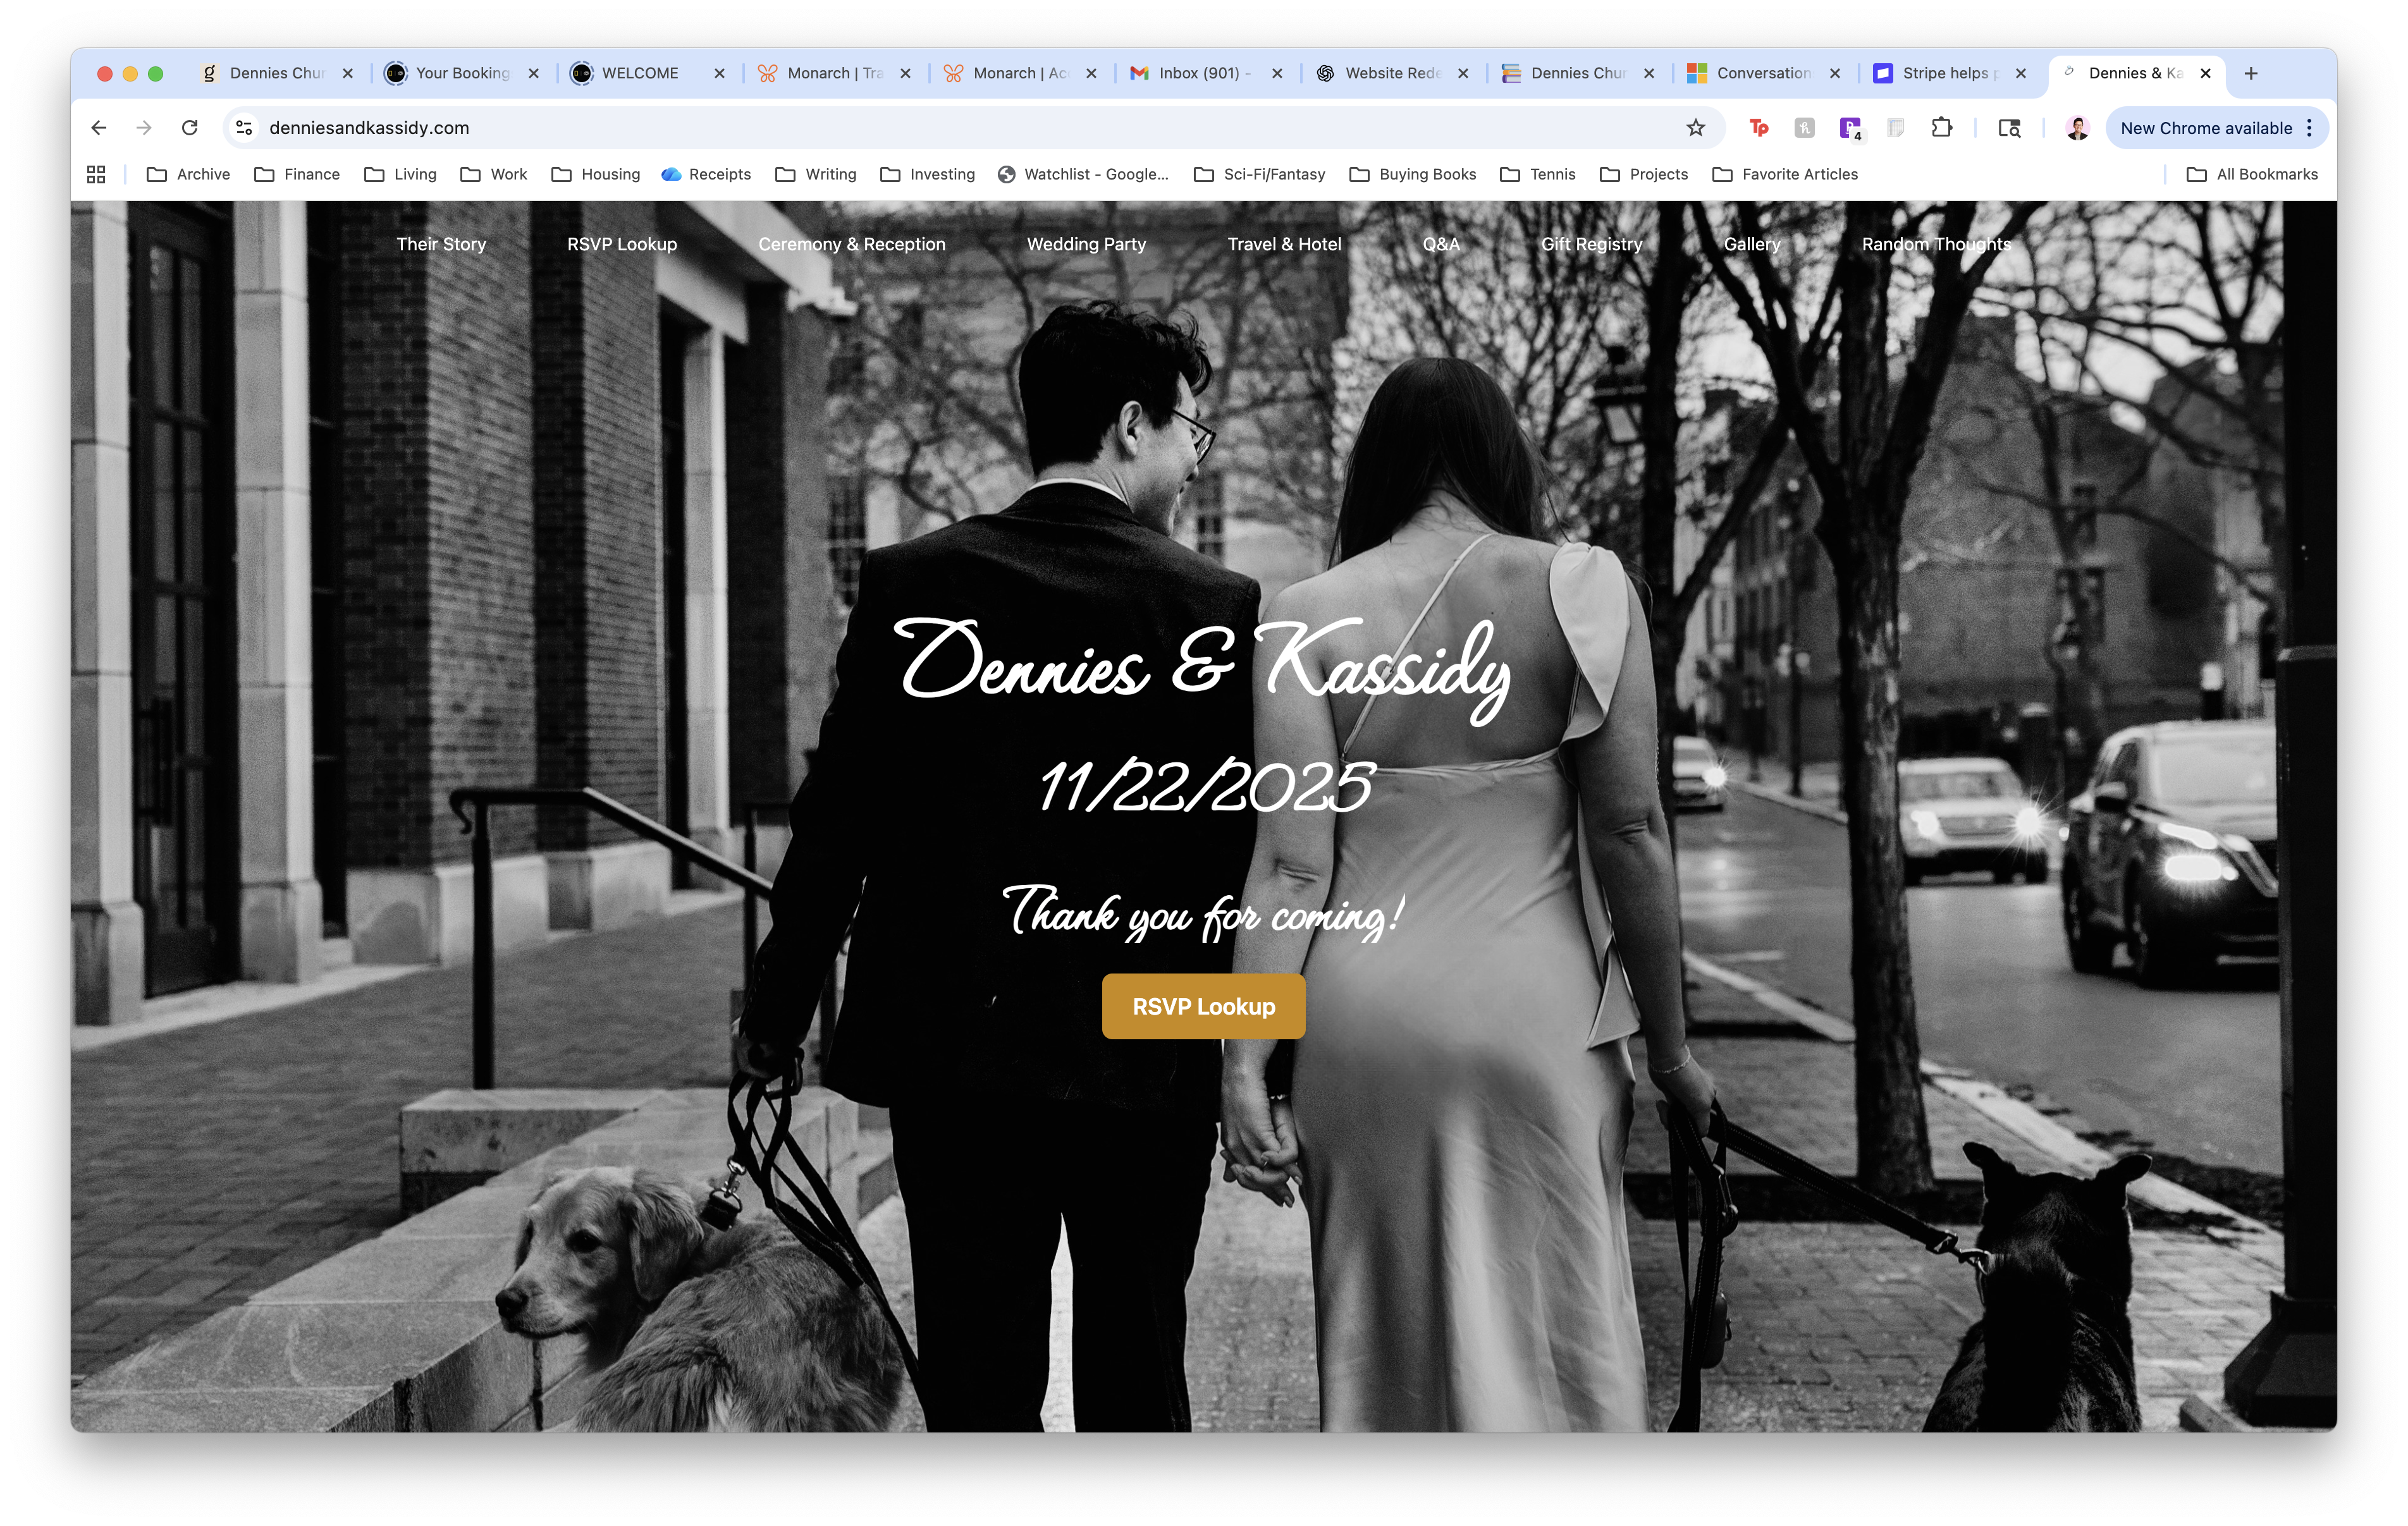Open the three-dot Chrome menu
This screenshot has height=1526, width=2408.
[2309, 128]
